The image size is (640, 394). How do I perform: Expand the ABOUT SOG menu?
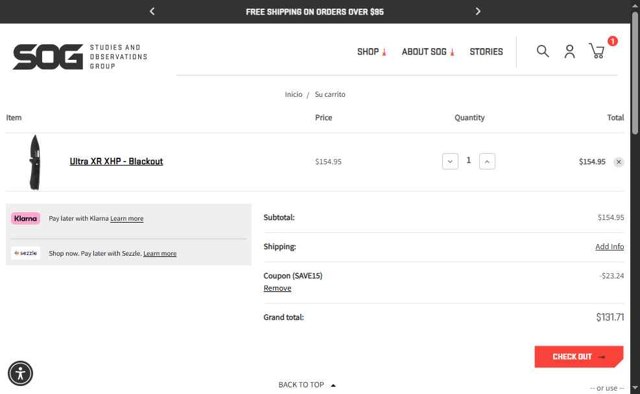[428, 52]
